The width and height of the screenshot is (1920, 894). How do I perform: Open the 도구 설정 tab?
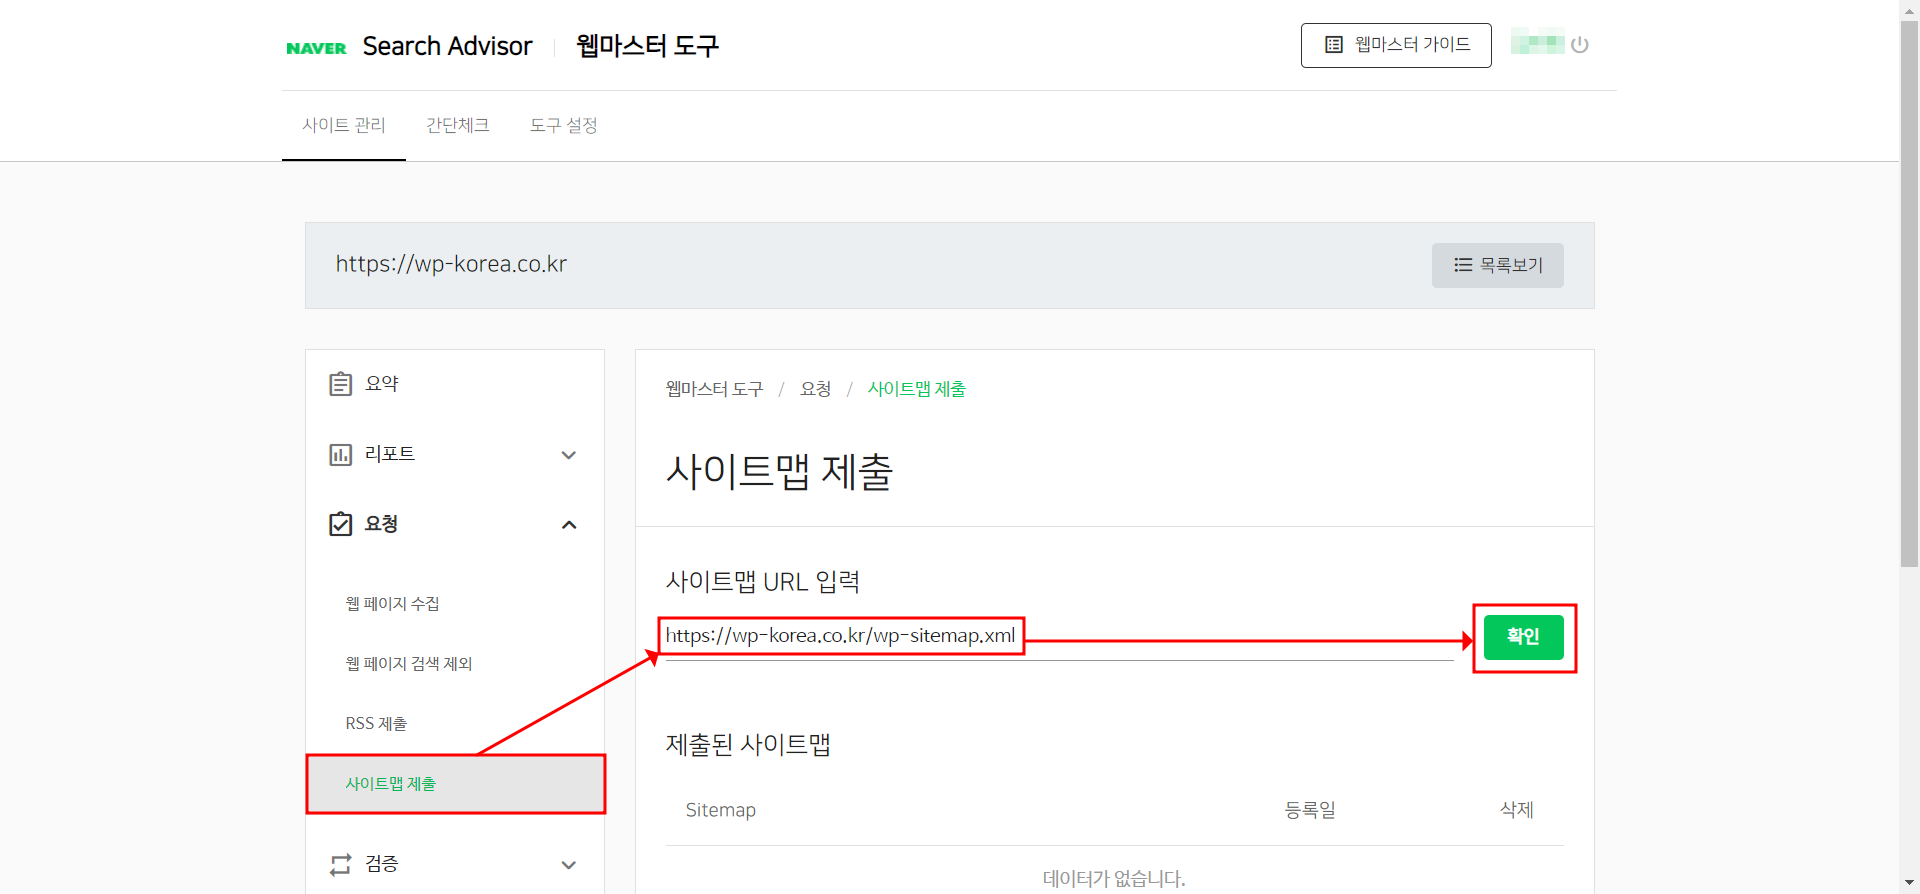[x=564, y=125]
